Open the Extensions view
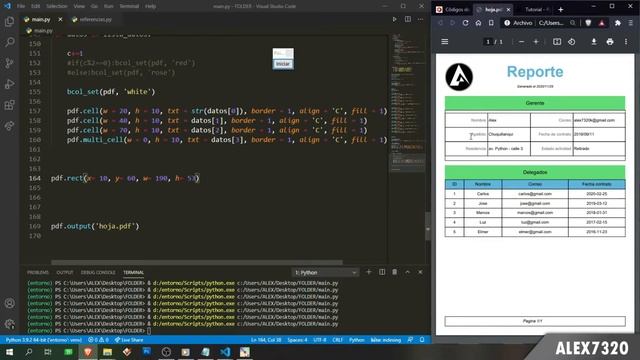 9,105
